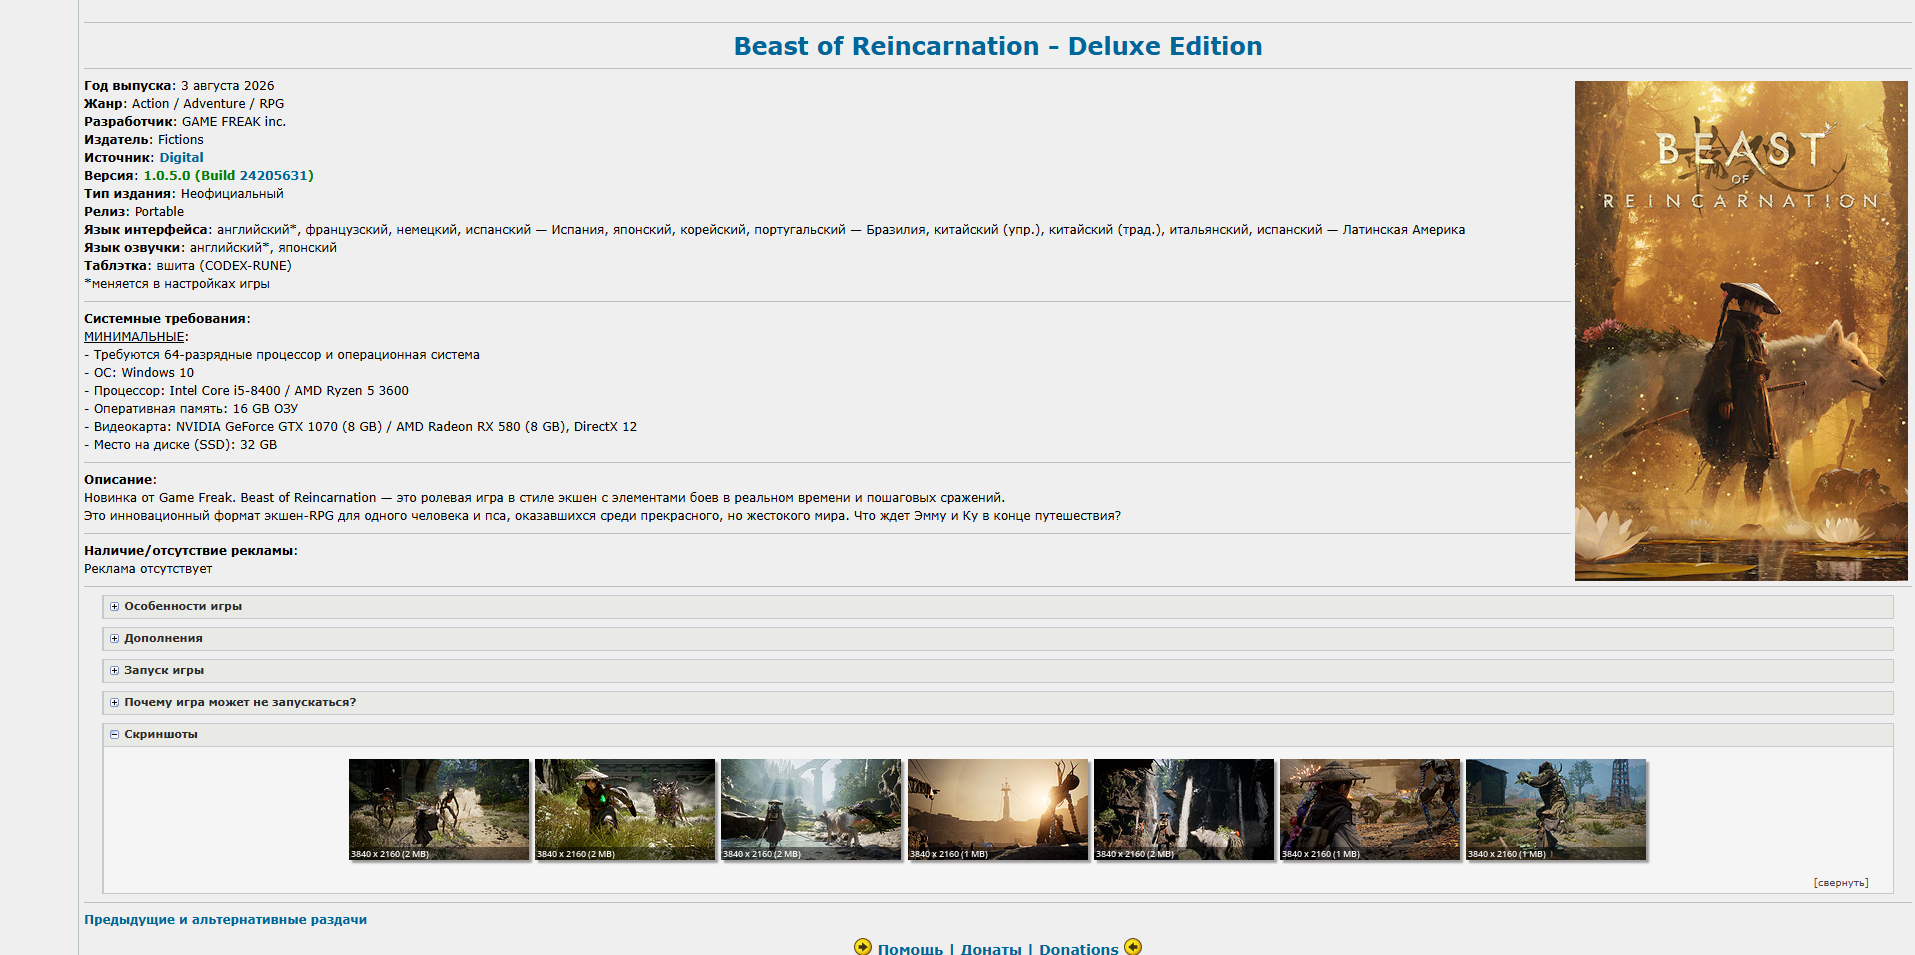1915x955 pixels.
Task: Click the 64-bit requirement line 'Требуются 64-разрядные'
Action: click(282, 355)
